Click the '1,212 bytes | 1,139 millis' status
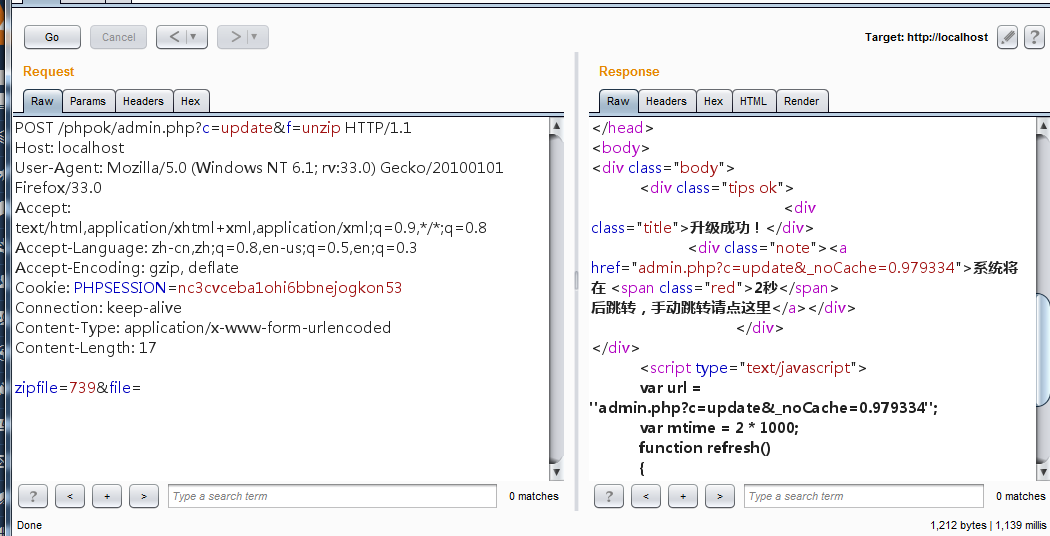 (988, 525)
